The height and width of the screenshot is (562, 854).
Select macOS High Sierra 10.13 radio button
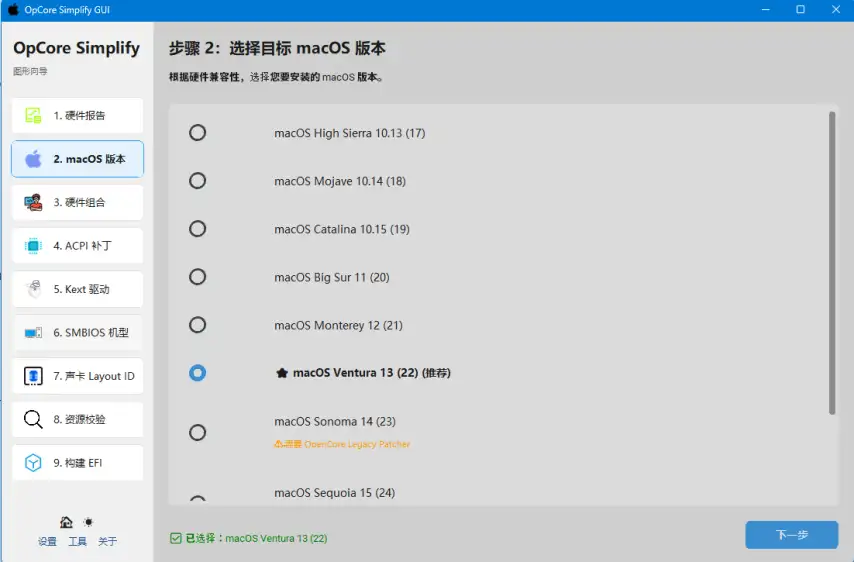click(x=198, y=133)
